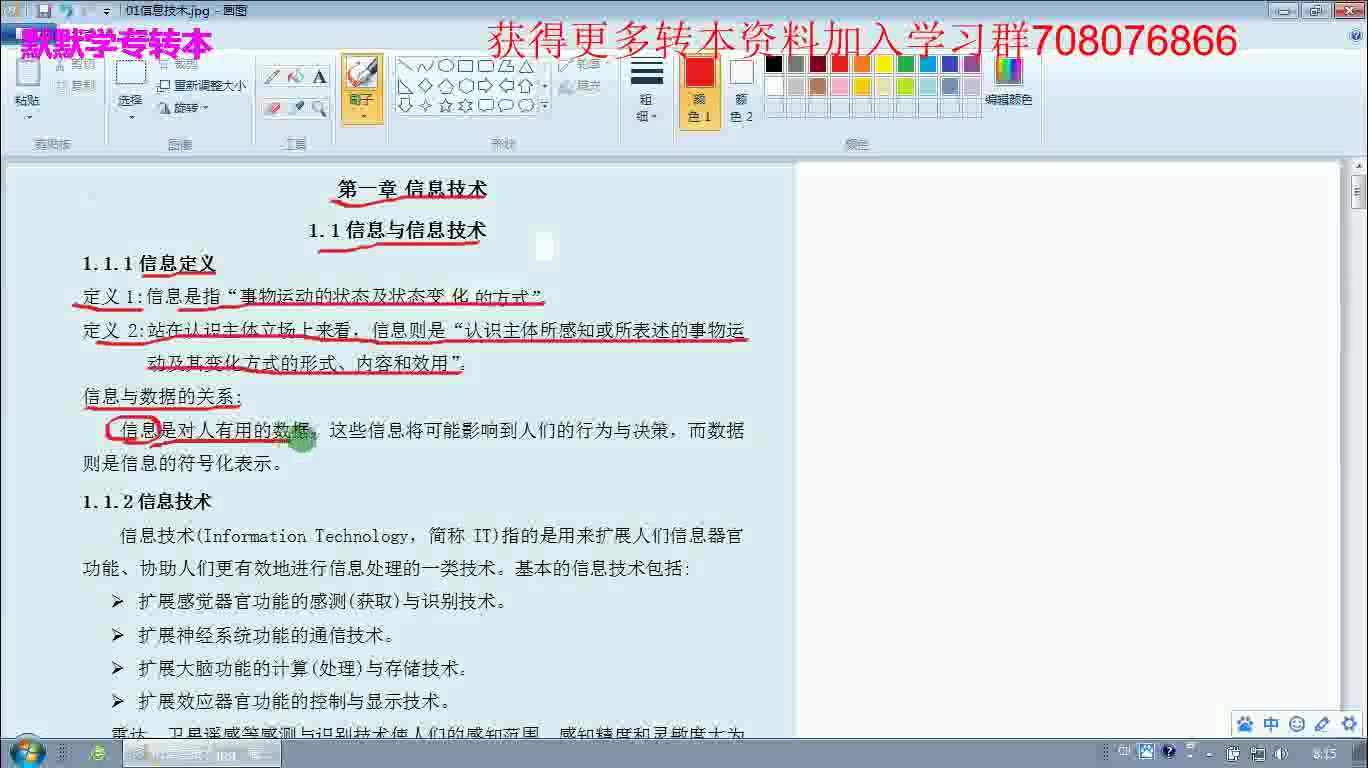This screenshot has width=1368, height=768.
Task: Click the Paint window taskbar button
Action: [x=202, y=753]
